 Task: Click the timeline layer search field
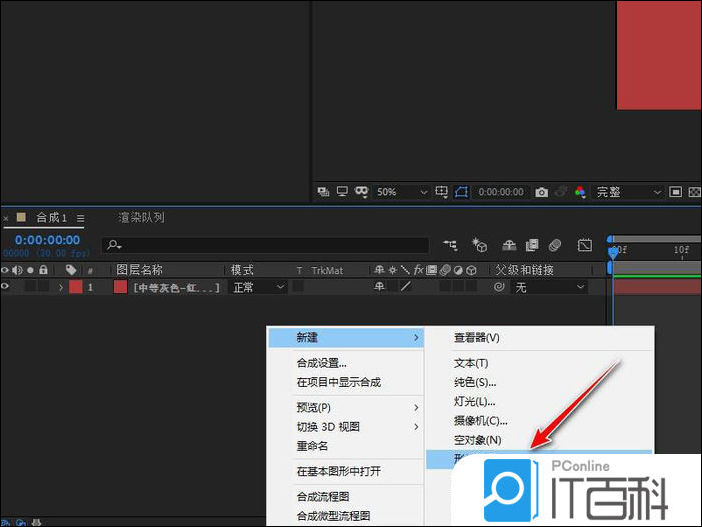pyautogui.click(x=265, y=245)
